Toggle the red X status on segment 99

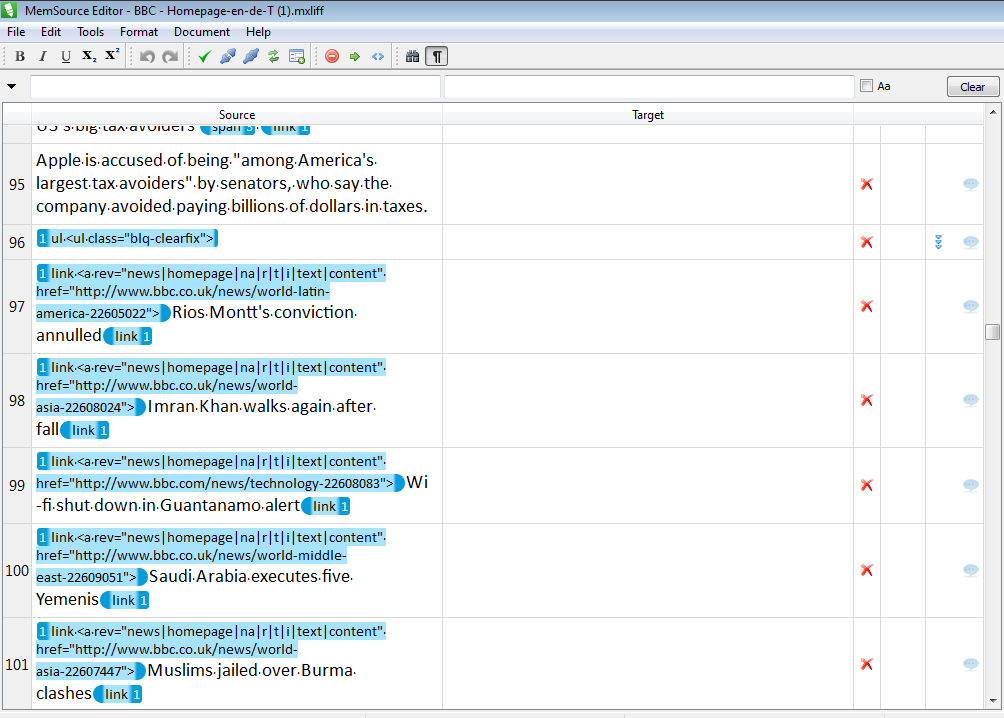[x=867, y=485]
